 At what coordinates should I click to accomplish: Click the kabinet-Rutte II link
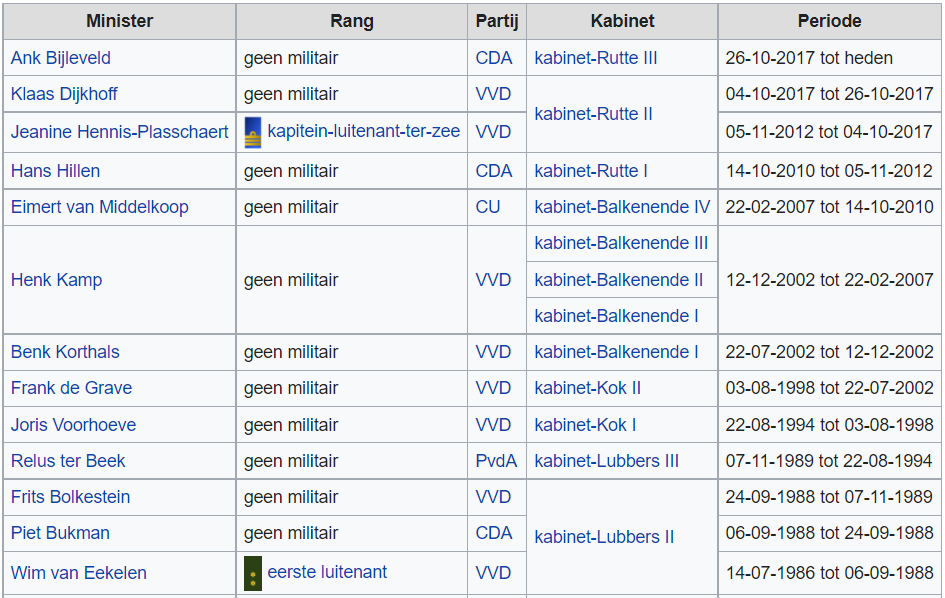593,114
